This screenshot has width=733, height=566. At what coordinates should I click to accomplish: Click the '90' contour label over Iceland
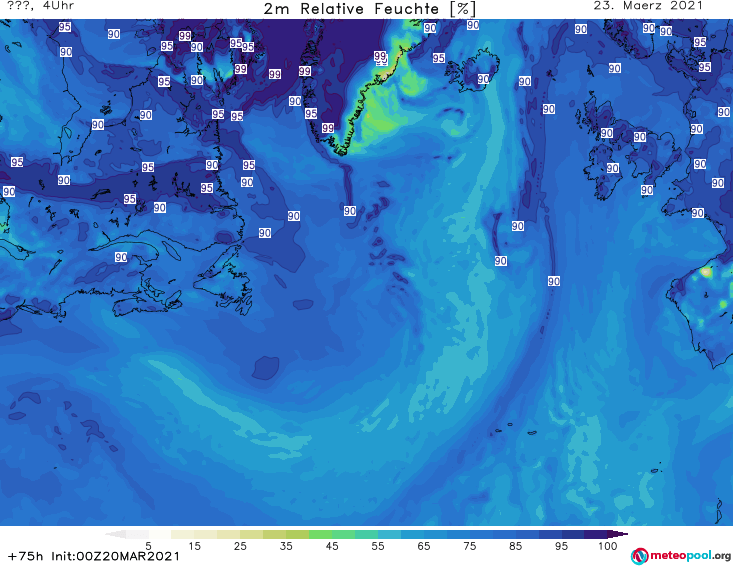pos(483,79)
